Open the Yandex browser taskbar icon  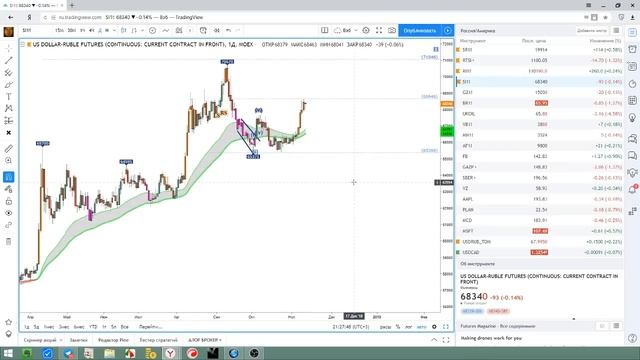tap(171, 353)
